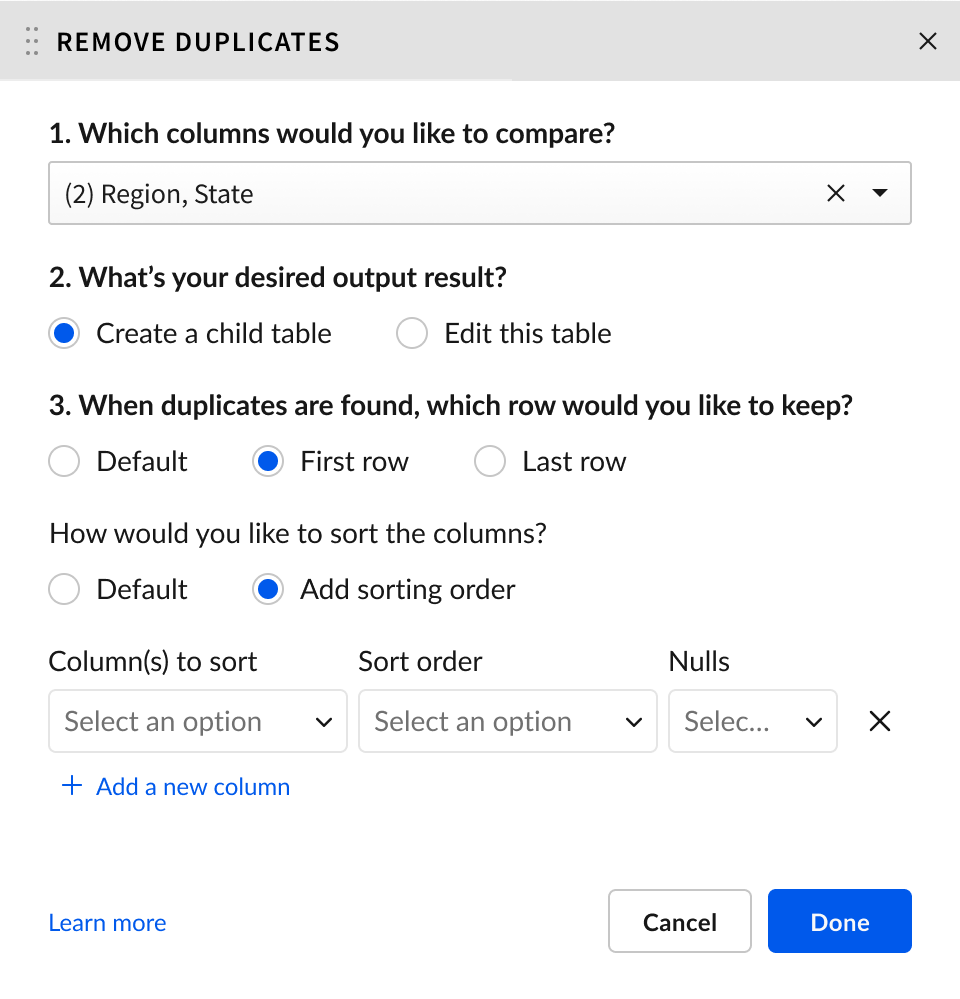
Task: Grab the dialog drag handle icon
Action: (32, 41)
